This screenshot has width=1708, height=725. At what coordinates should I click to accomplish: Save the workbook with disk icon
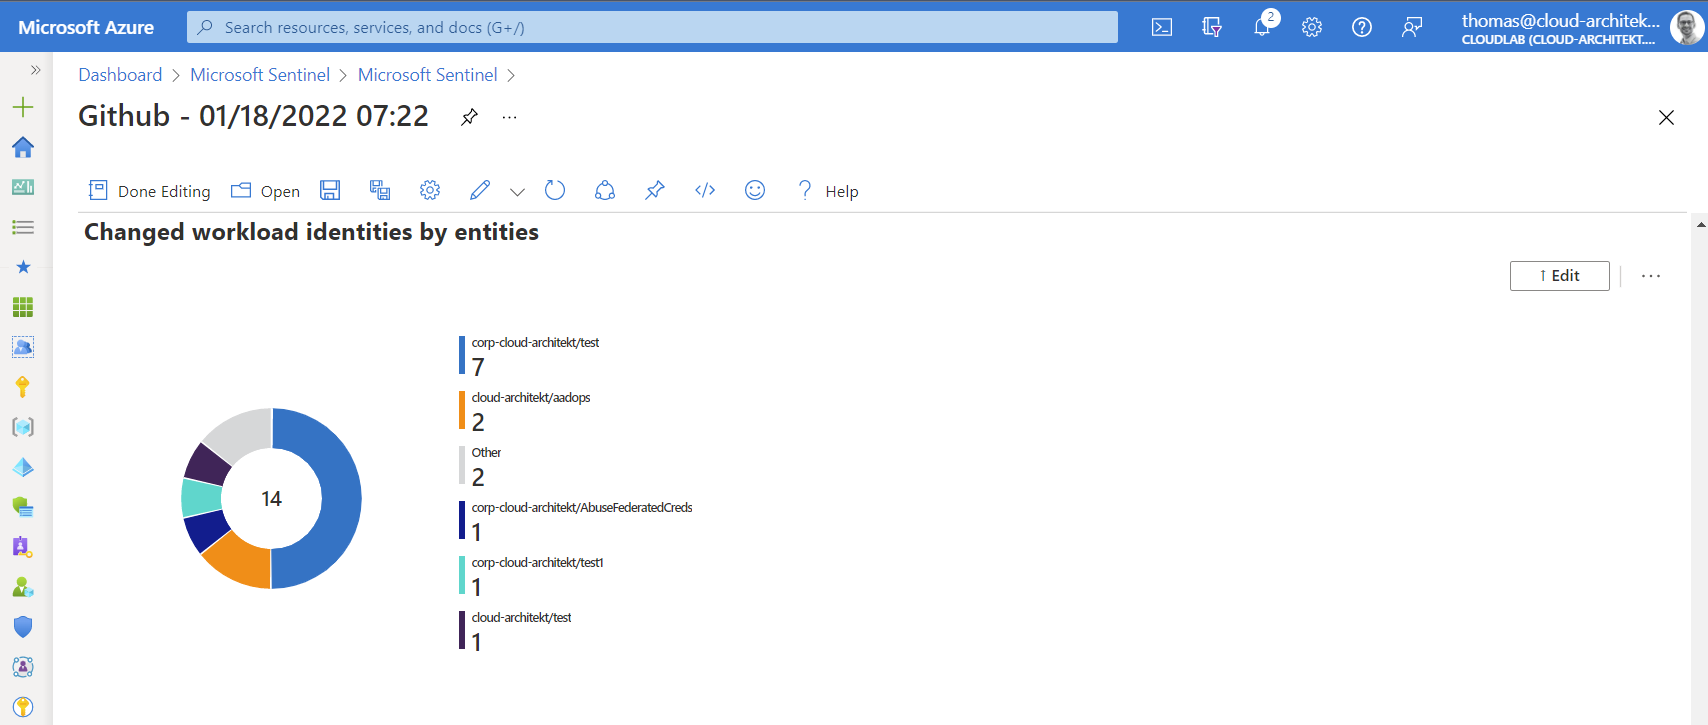(x=330, y=190)
